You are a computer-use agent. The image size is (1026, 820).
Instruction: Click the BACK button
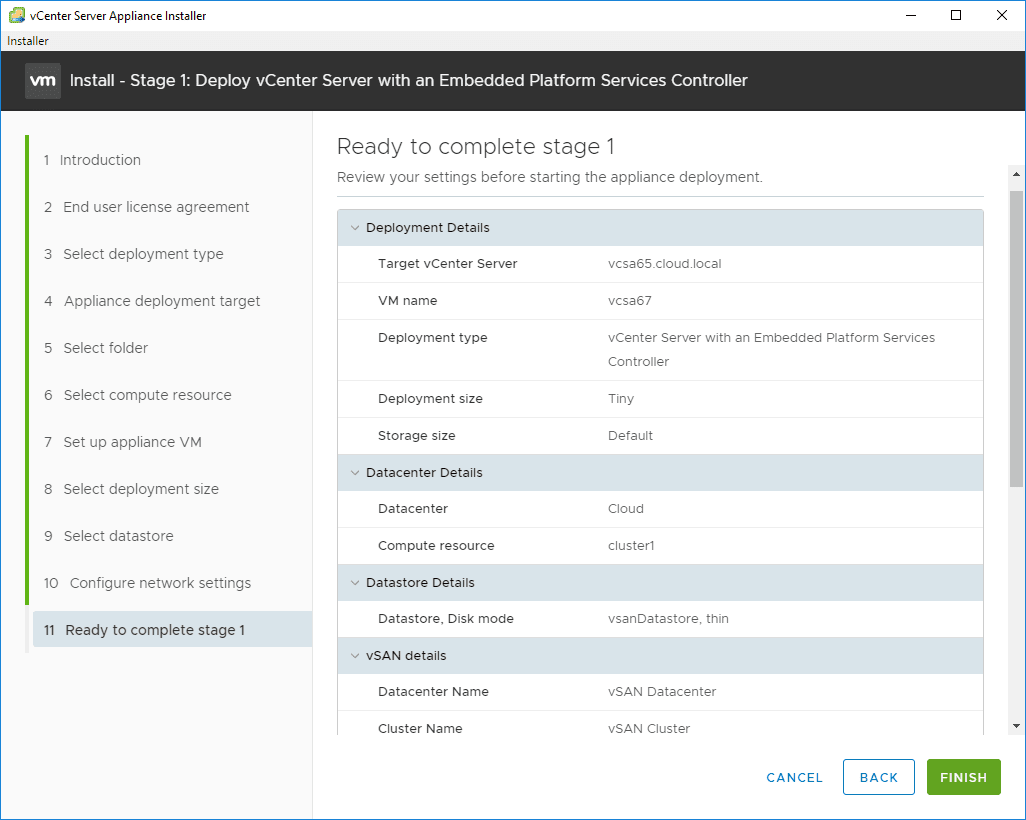click(x=878, y=777)
